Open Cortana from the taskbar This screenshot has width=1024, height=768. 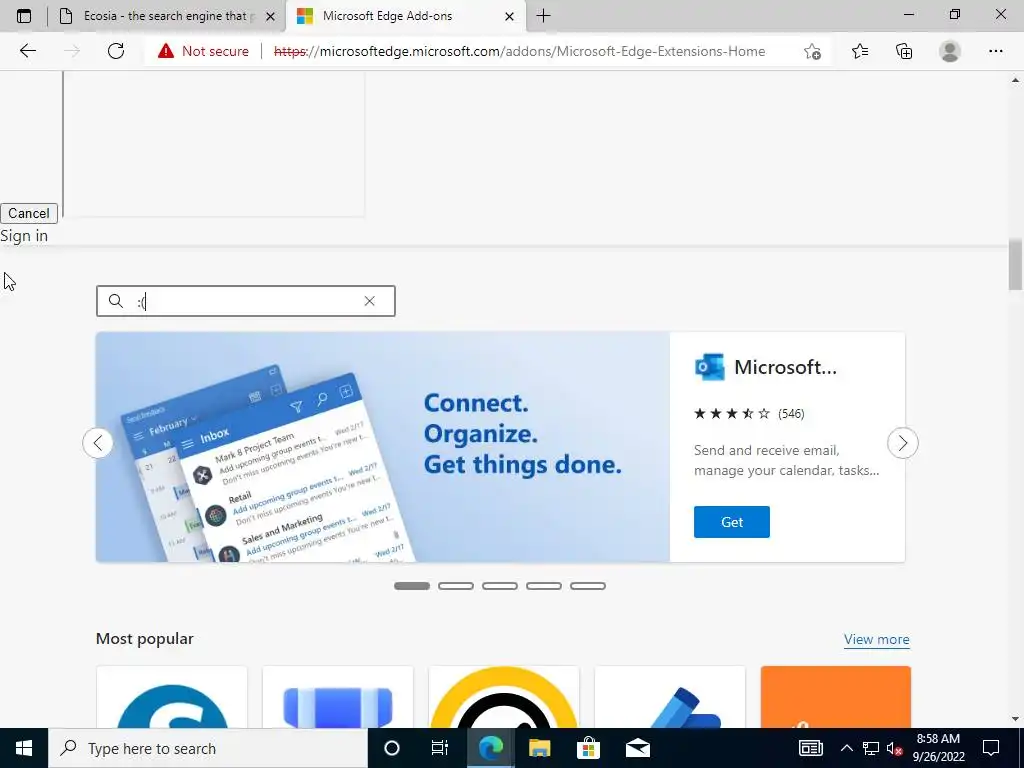[x=392, y=748]
